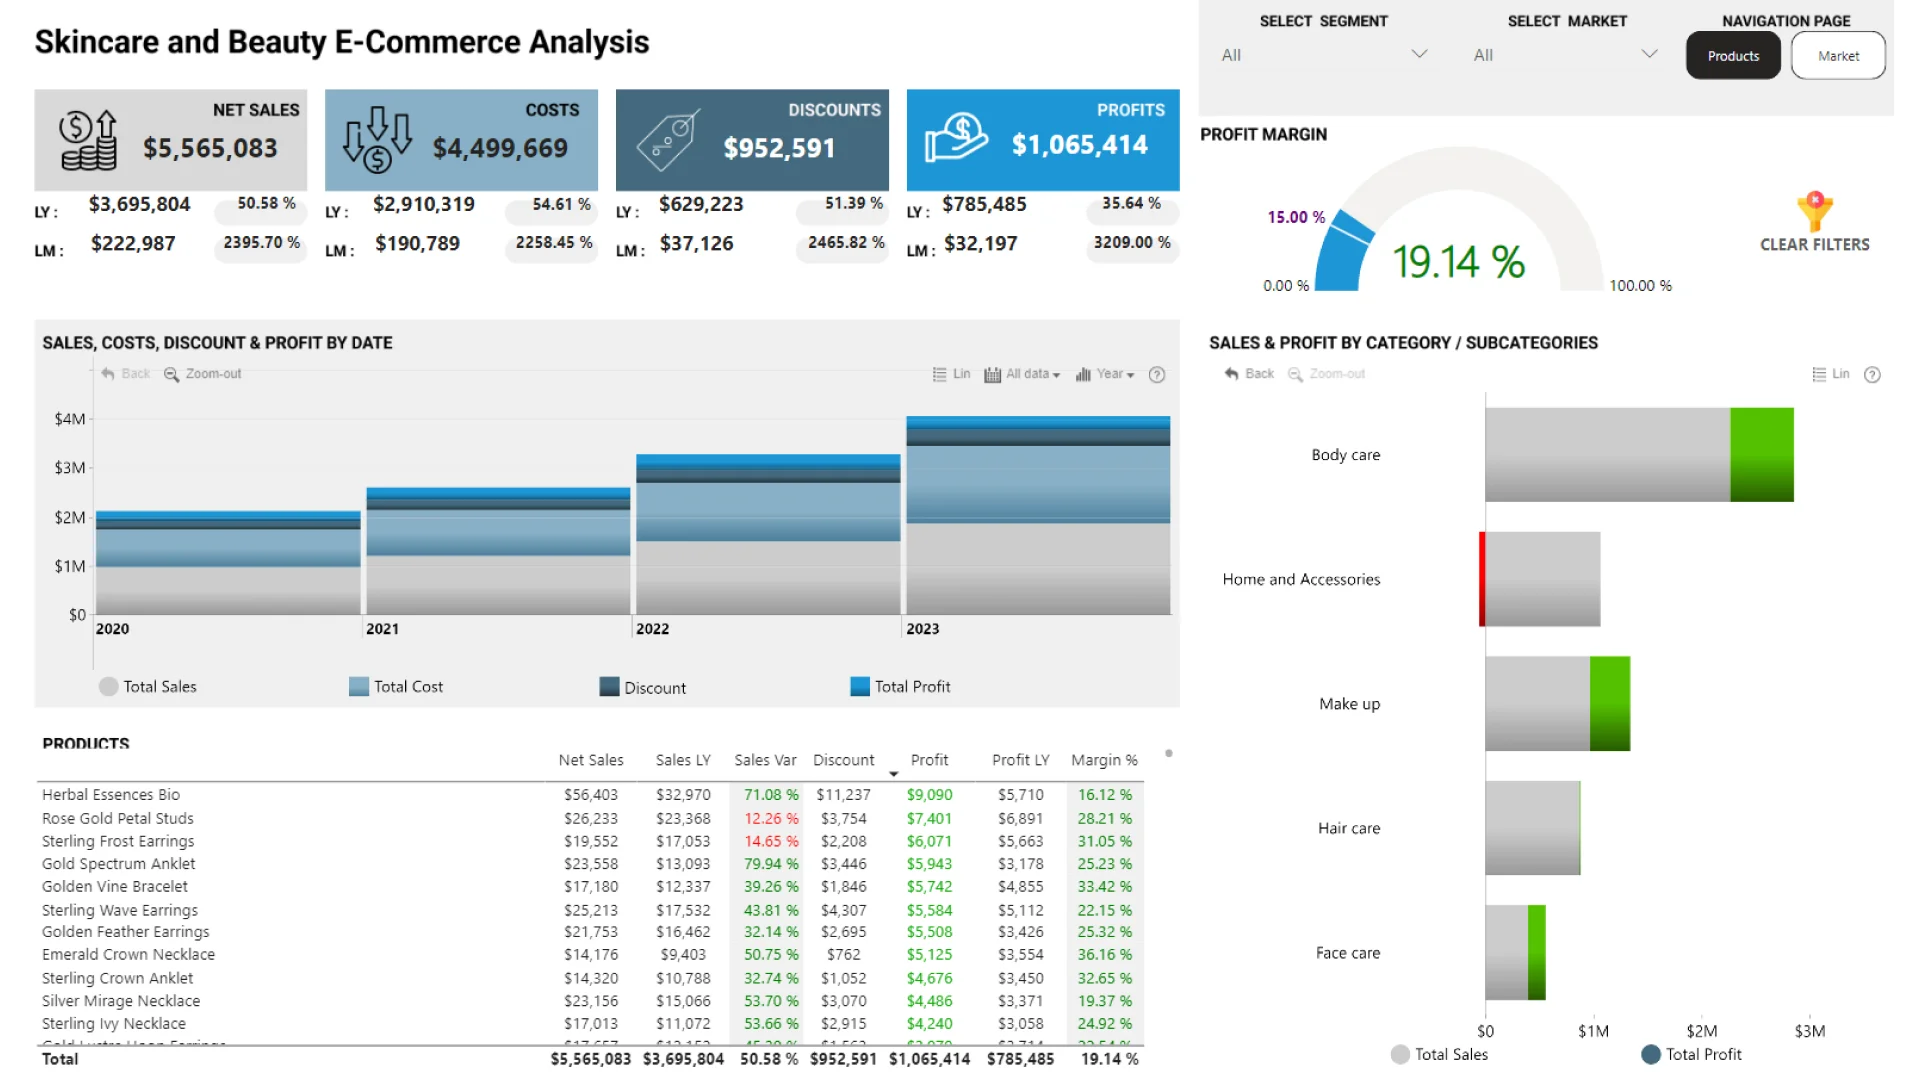Toggle Lin scale in category chart

[x=1831, y=374]
